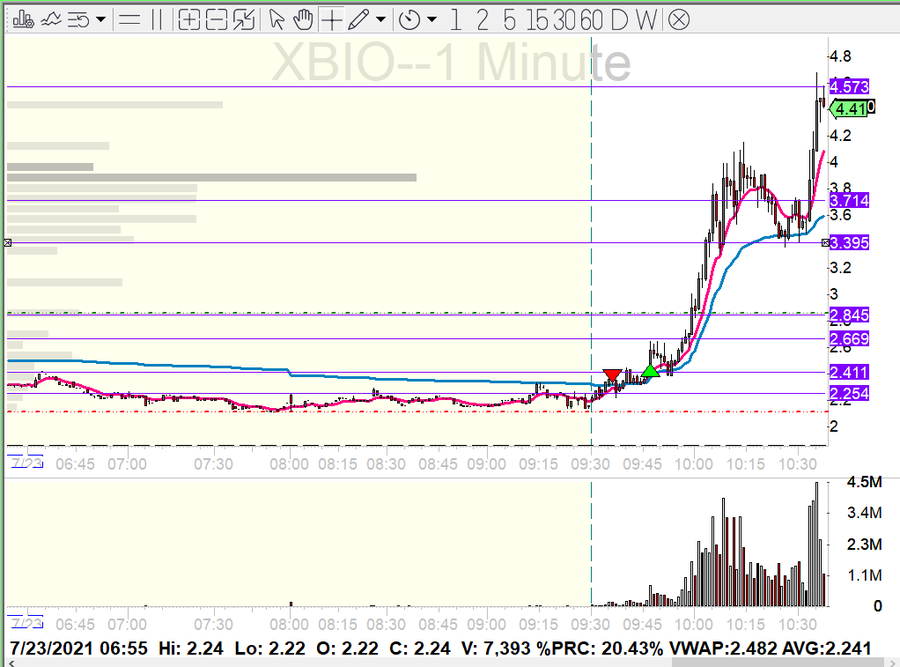Click the clock time-frame icon

pyautogui.click(x=409, y=20)
